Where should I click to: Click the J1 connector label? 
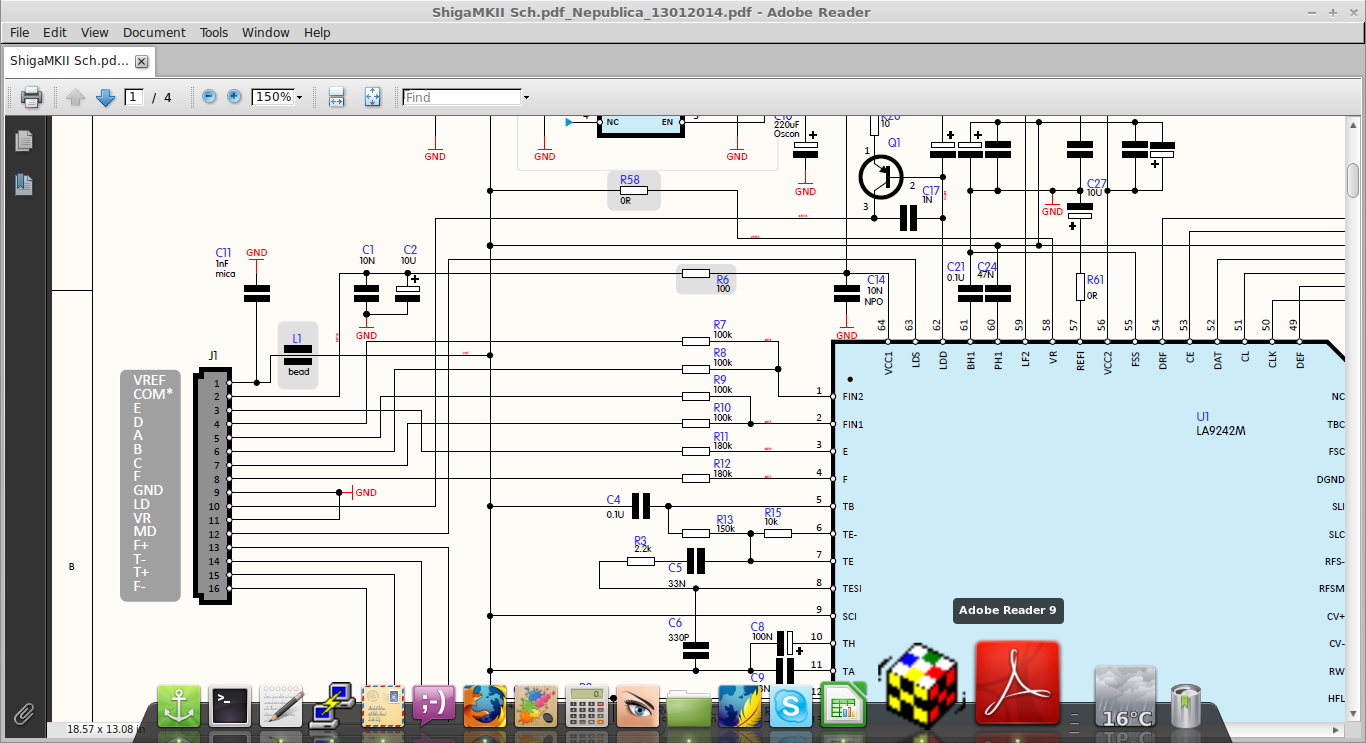213,355
